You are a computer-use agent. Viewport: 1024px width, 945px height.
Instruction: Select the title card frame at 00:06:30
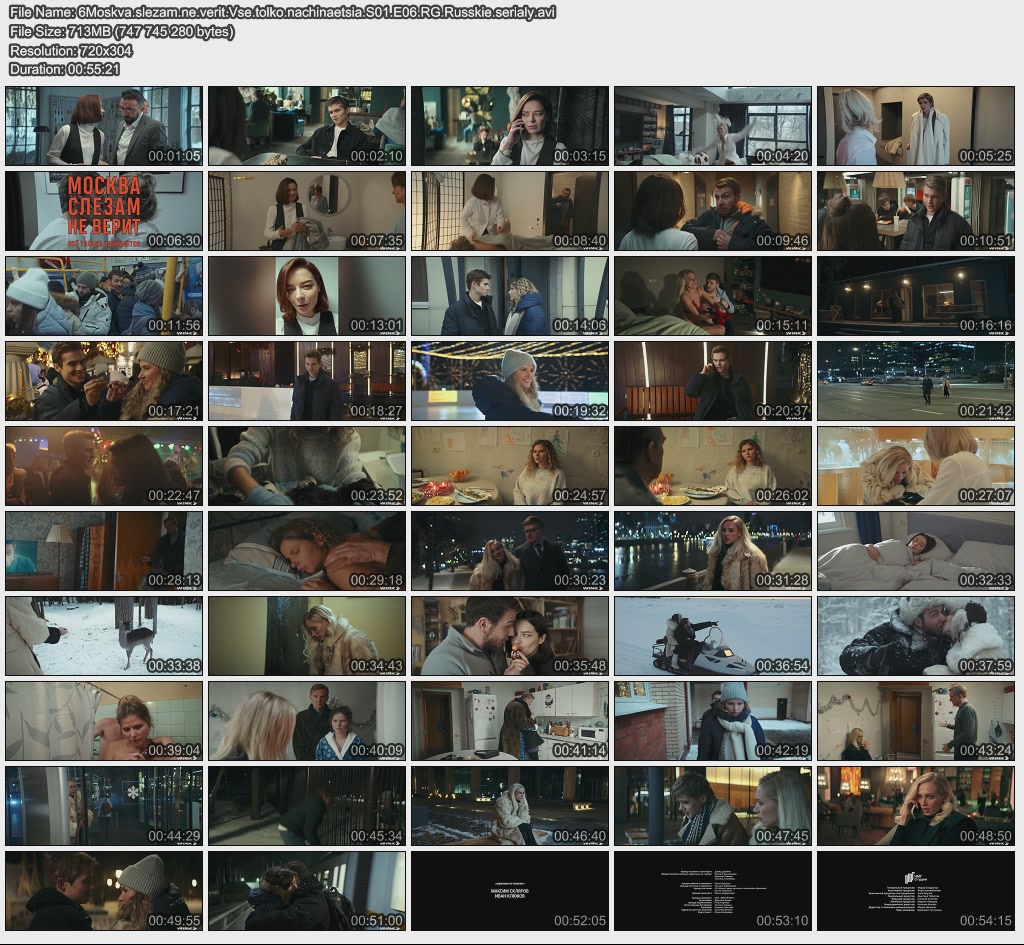coord(104,211)
